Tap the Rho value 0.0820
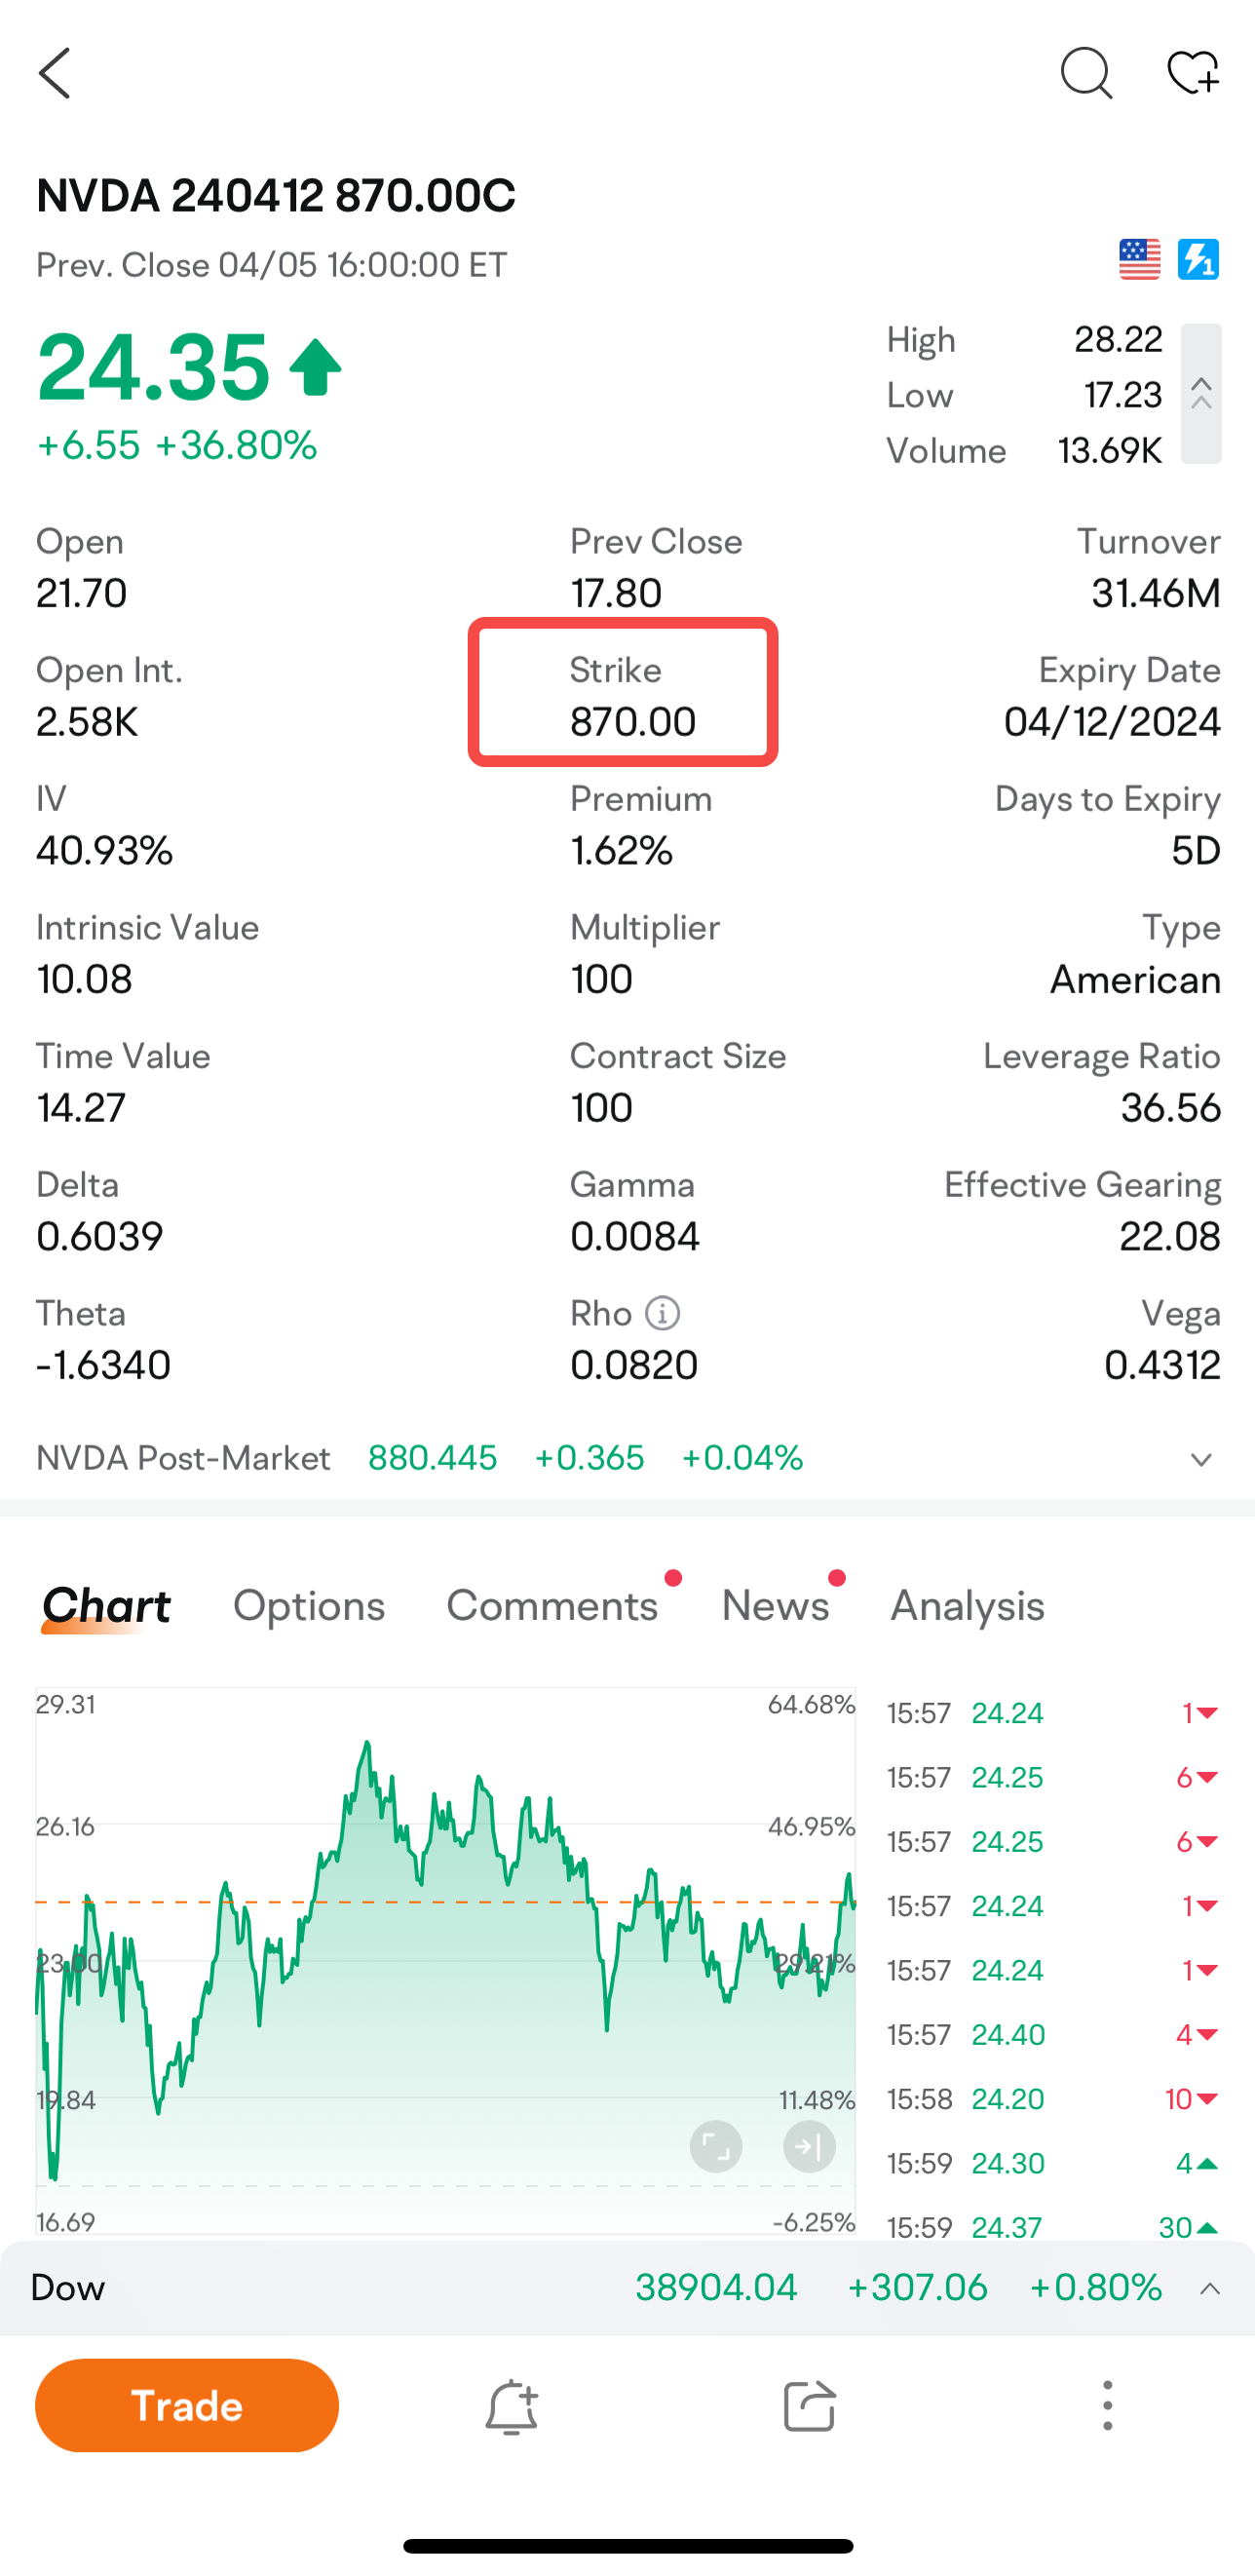Viewport: 1255px width, 2576px height. click(634, 1366)
